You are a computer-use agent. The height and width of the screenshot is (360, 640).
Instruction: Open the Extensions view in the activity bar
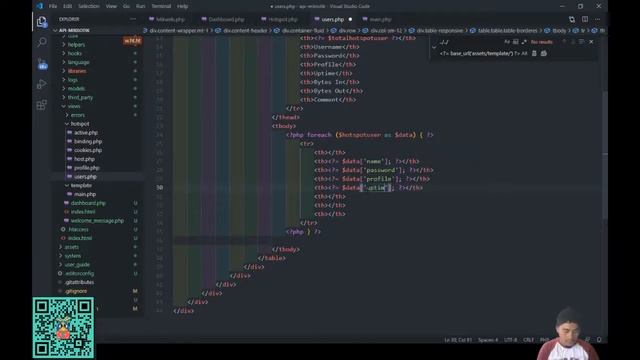tap(42, 105)
